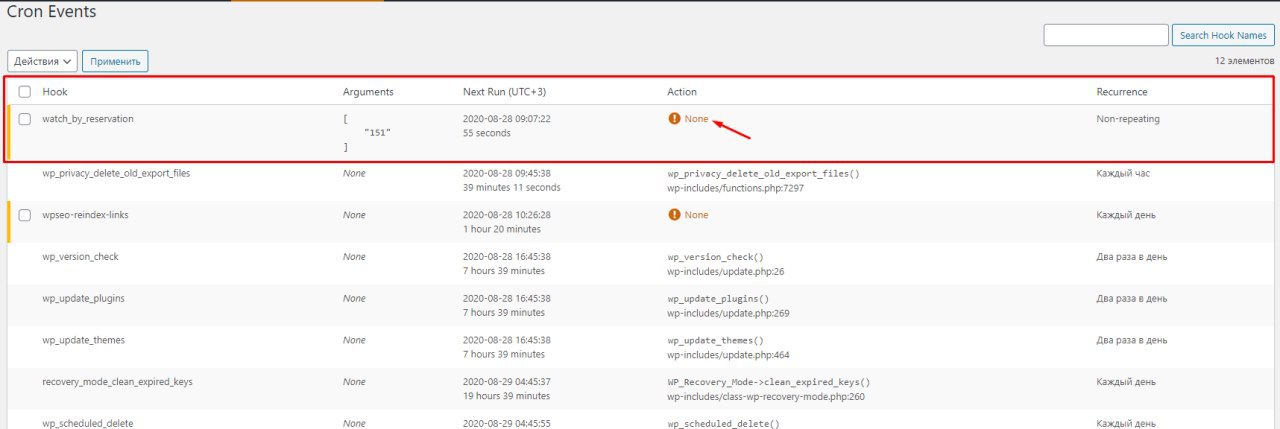
Task: Click the wp_privacy_delete_old_export_files() action text
Action: tap(764, 173)
